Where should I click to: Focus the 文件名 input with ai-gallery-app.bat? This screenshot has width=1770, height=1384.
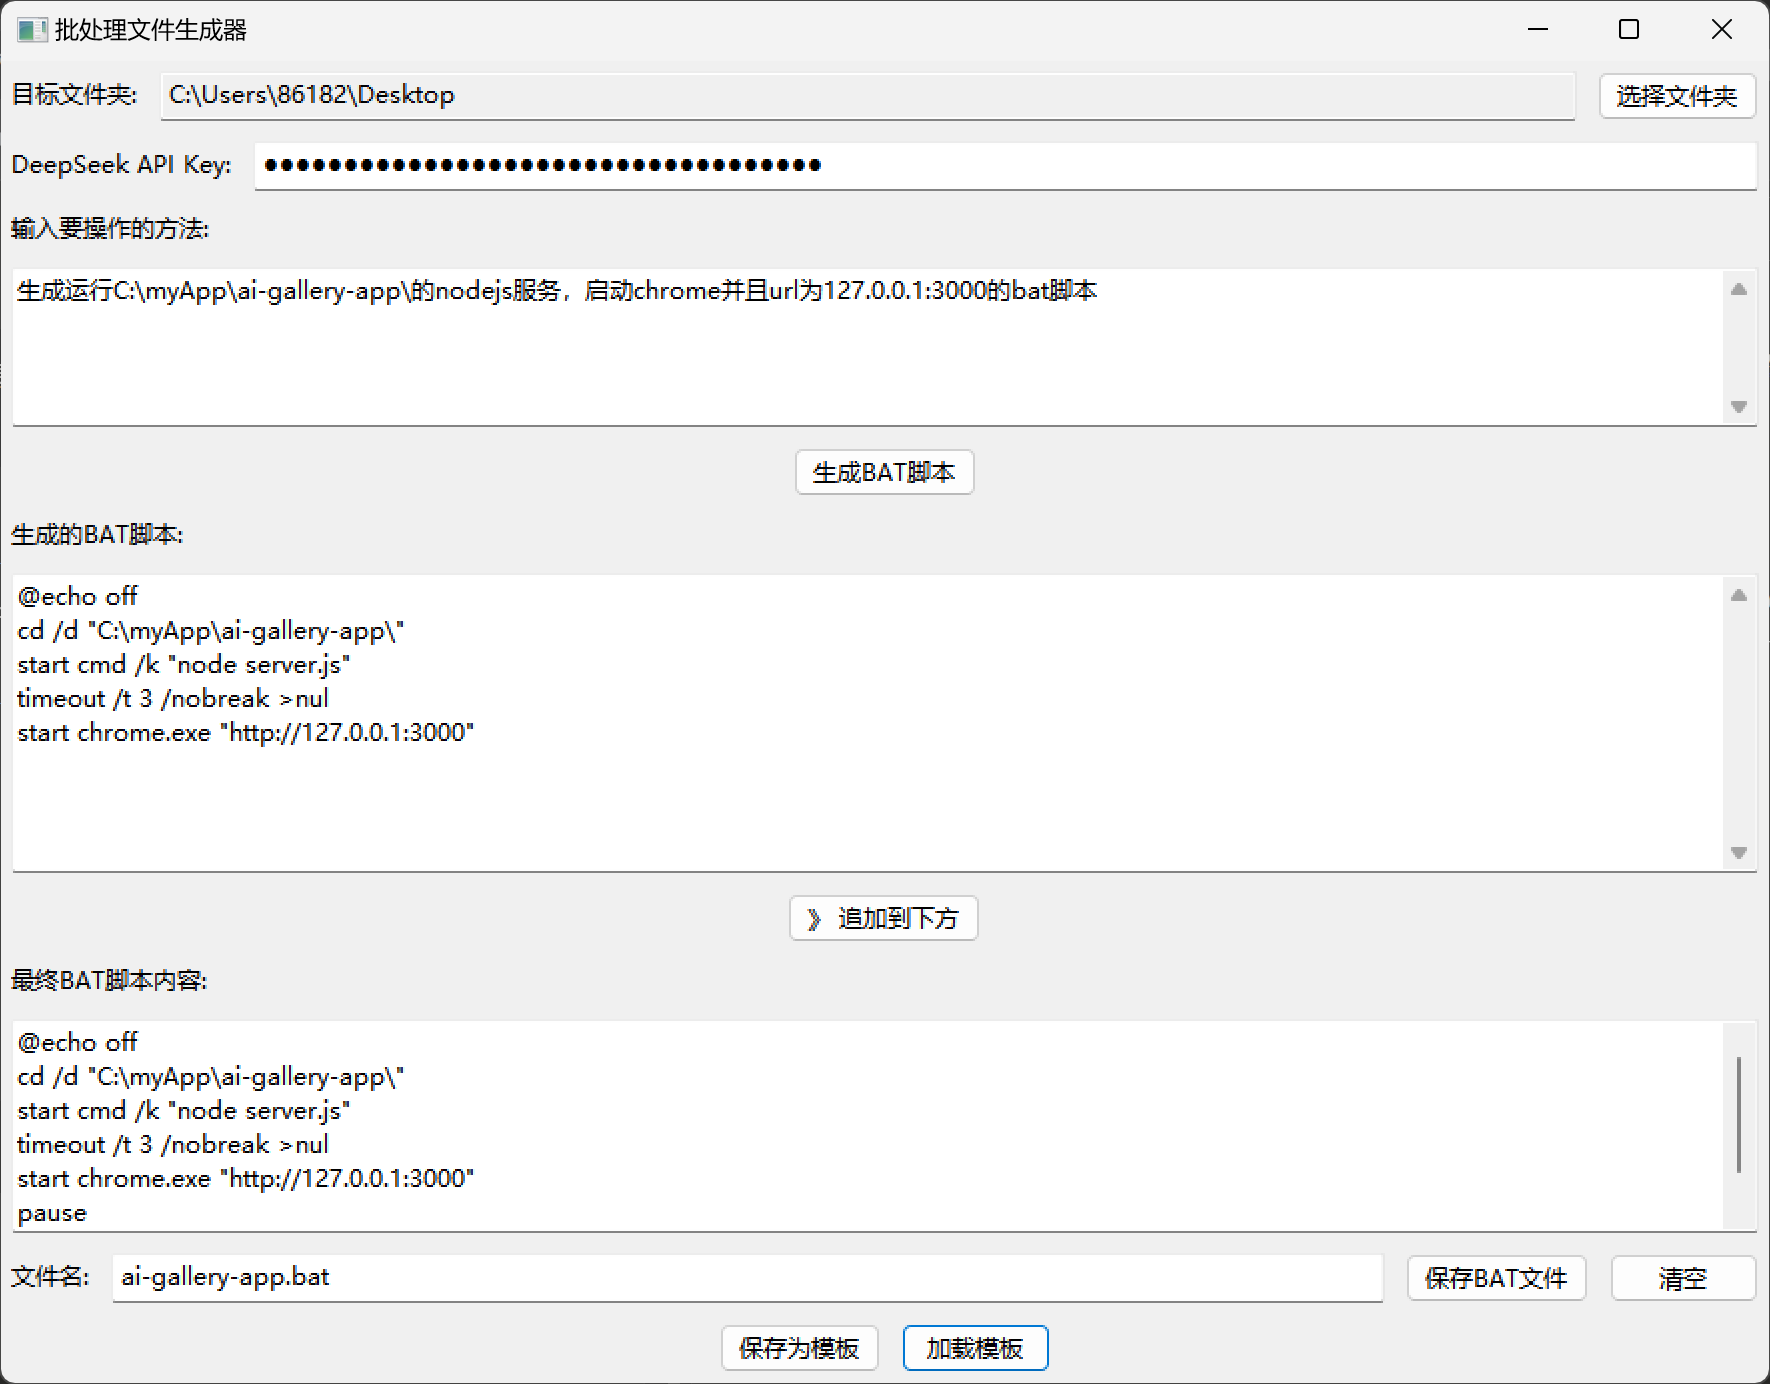pos(747,1278)
